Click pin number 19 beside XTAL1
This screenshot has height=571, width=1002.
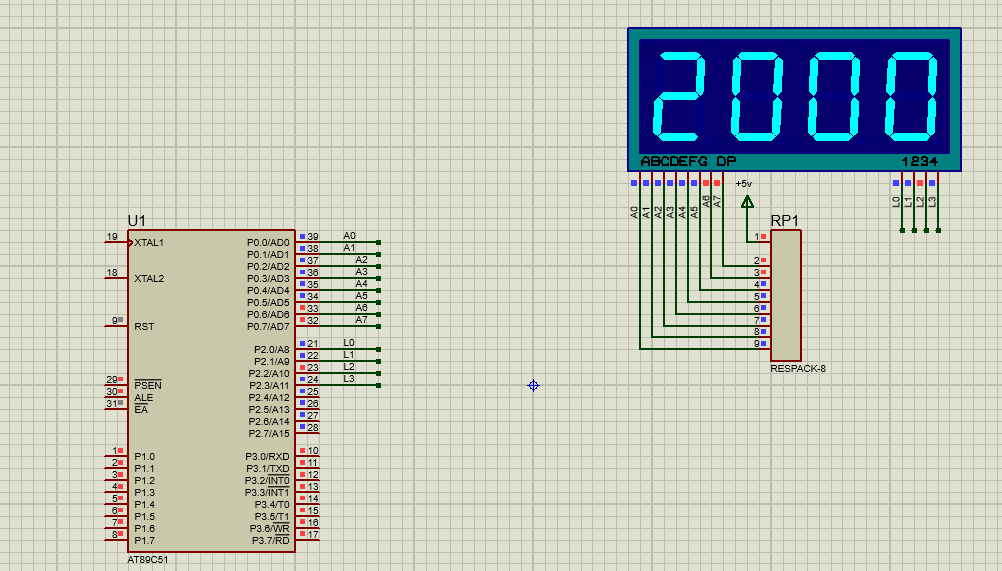(x=112, y=236)
